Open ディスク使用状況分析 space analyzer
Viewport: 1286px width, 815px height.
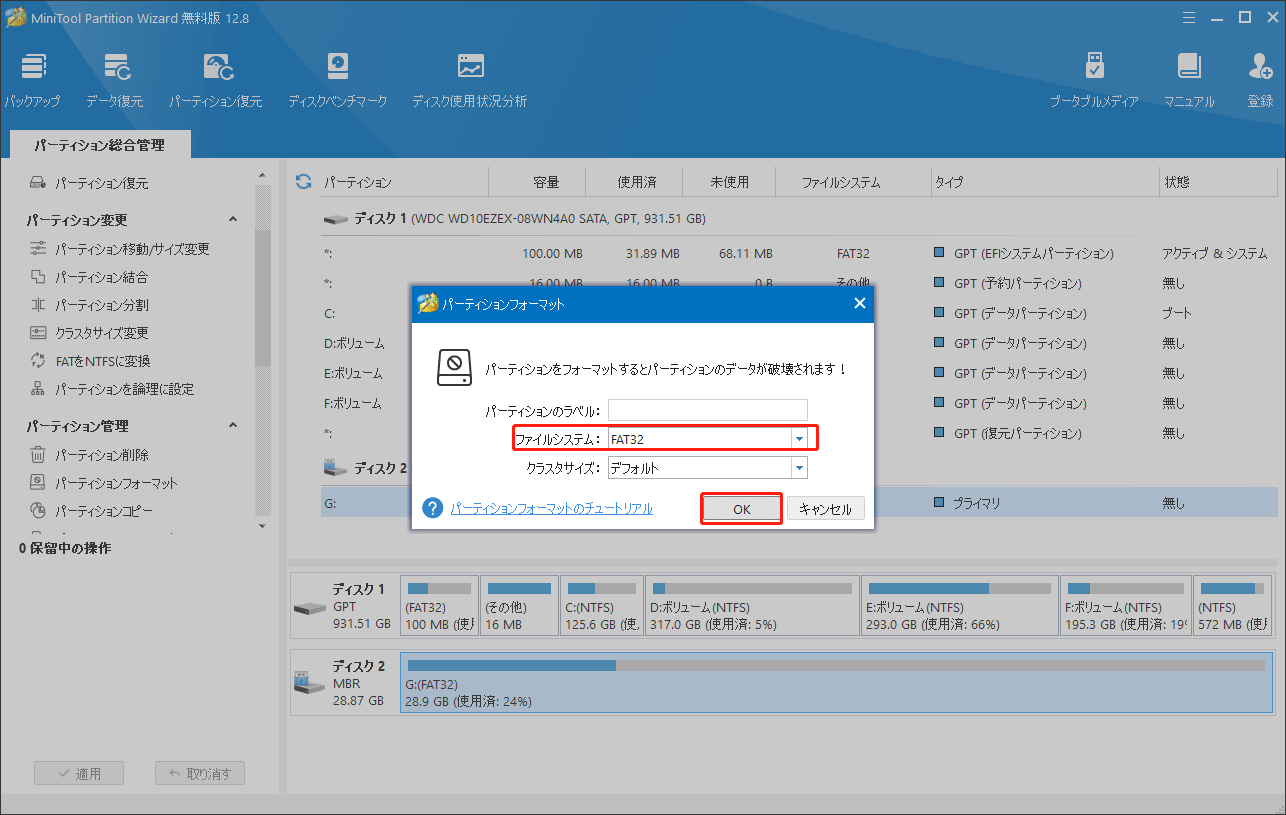(469, 81)
